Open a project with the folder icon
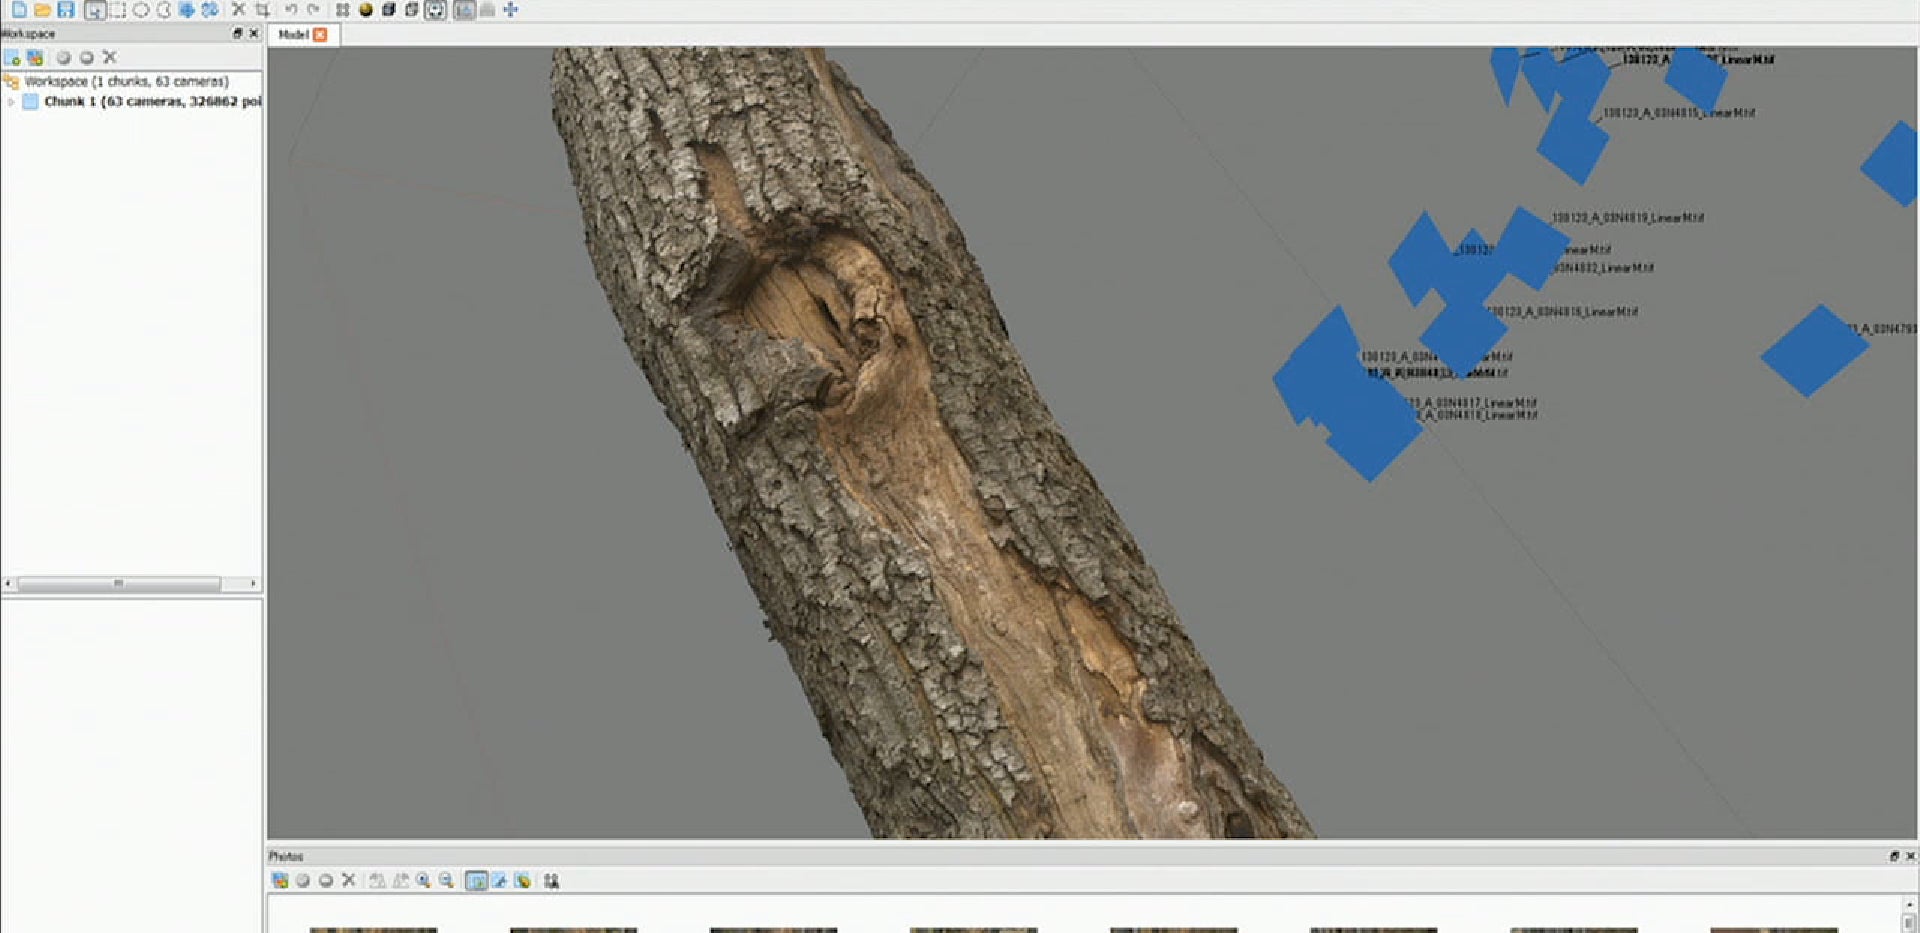The width and height of the screenshot is (1920, 933). point(42,10)
